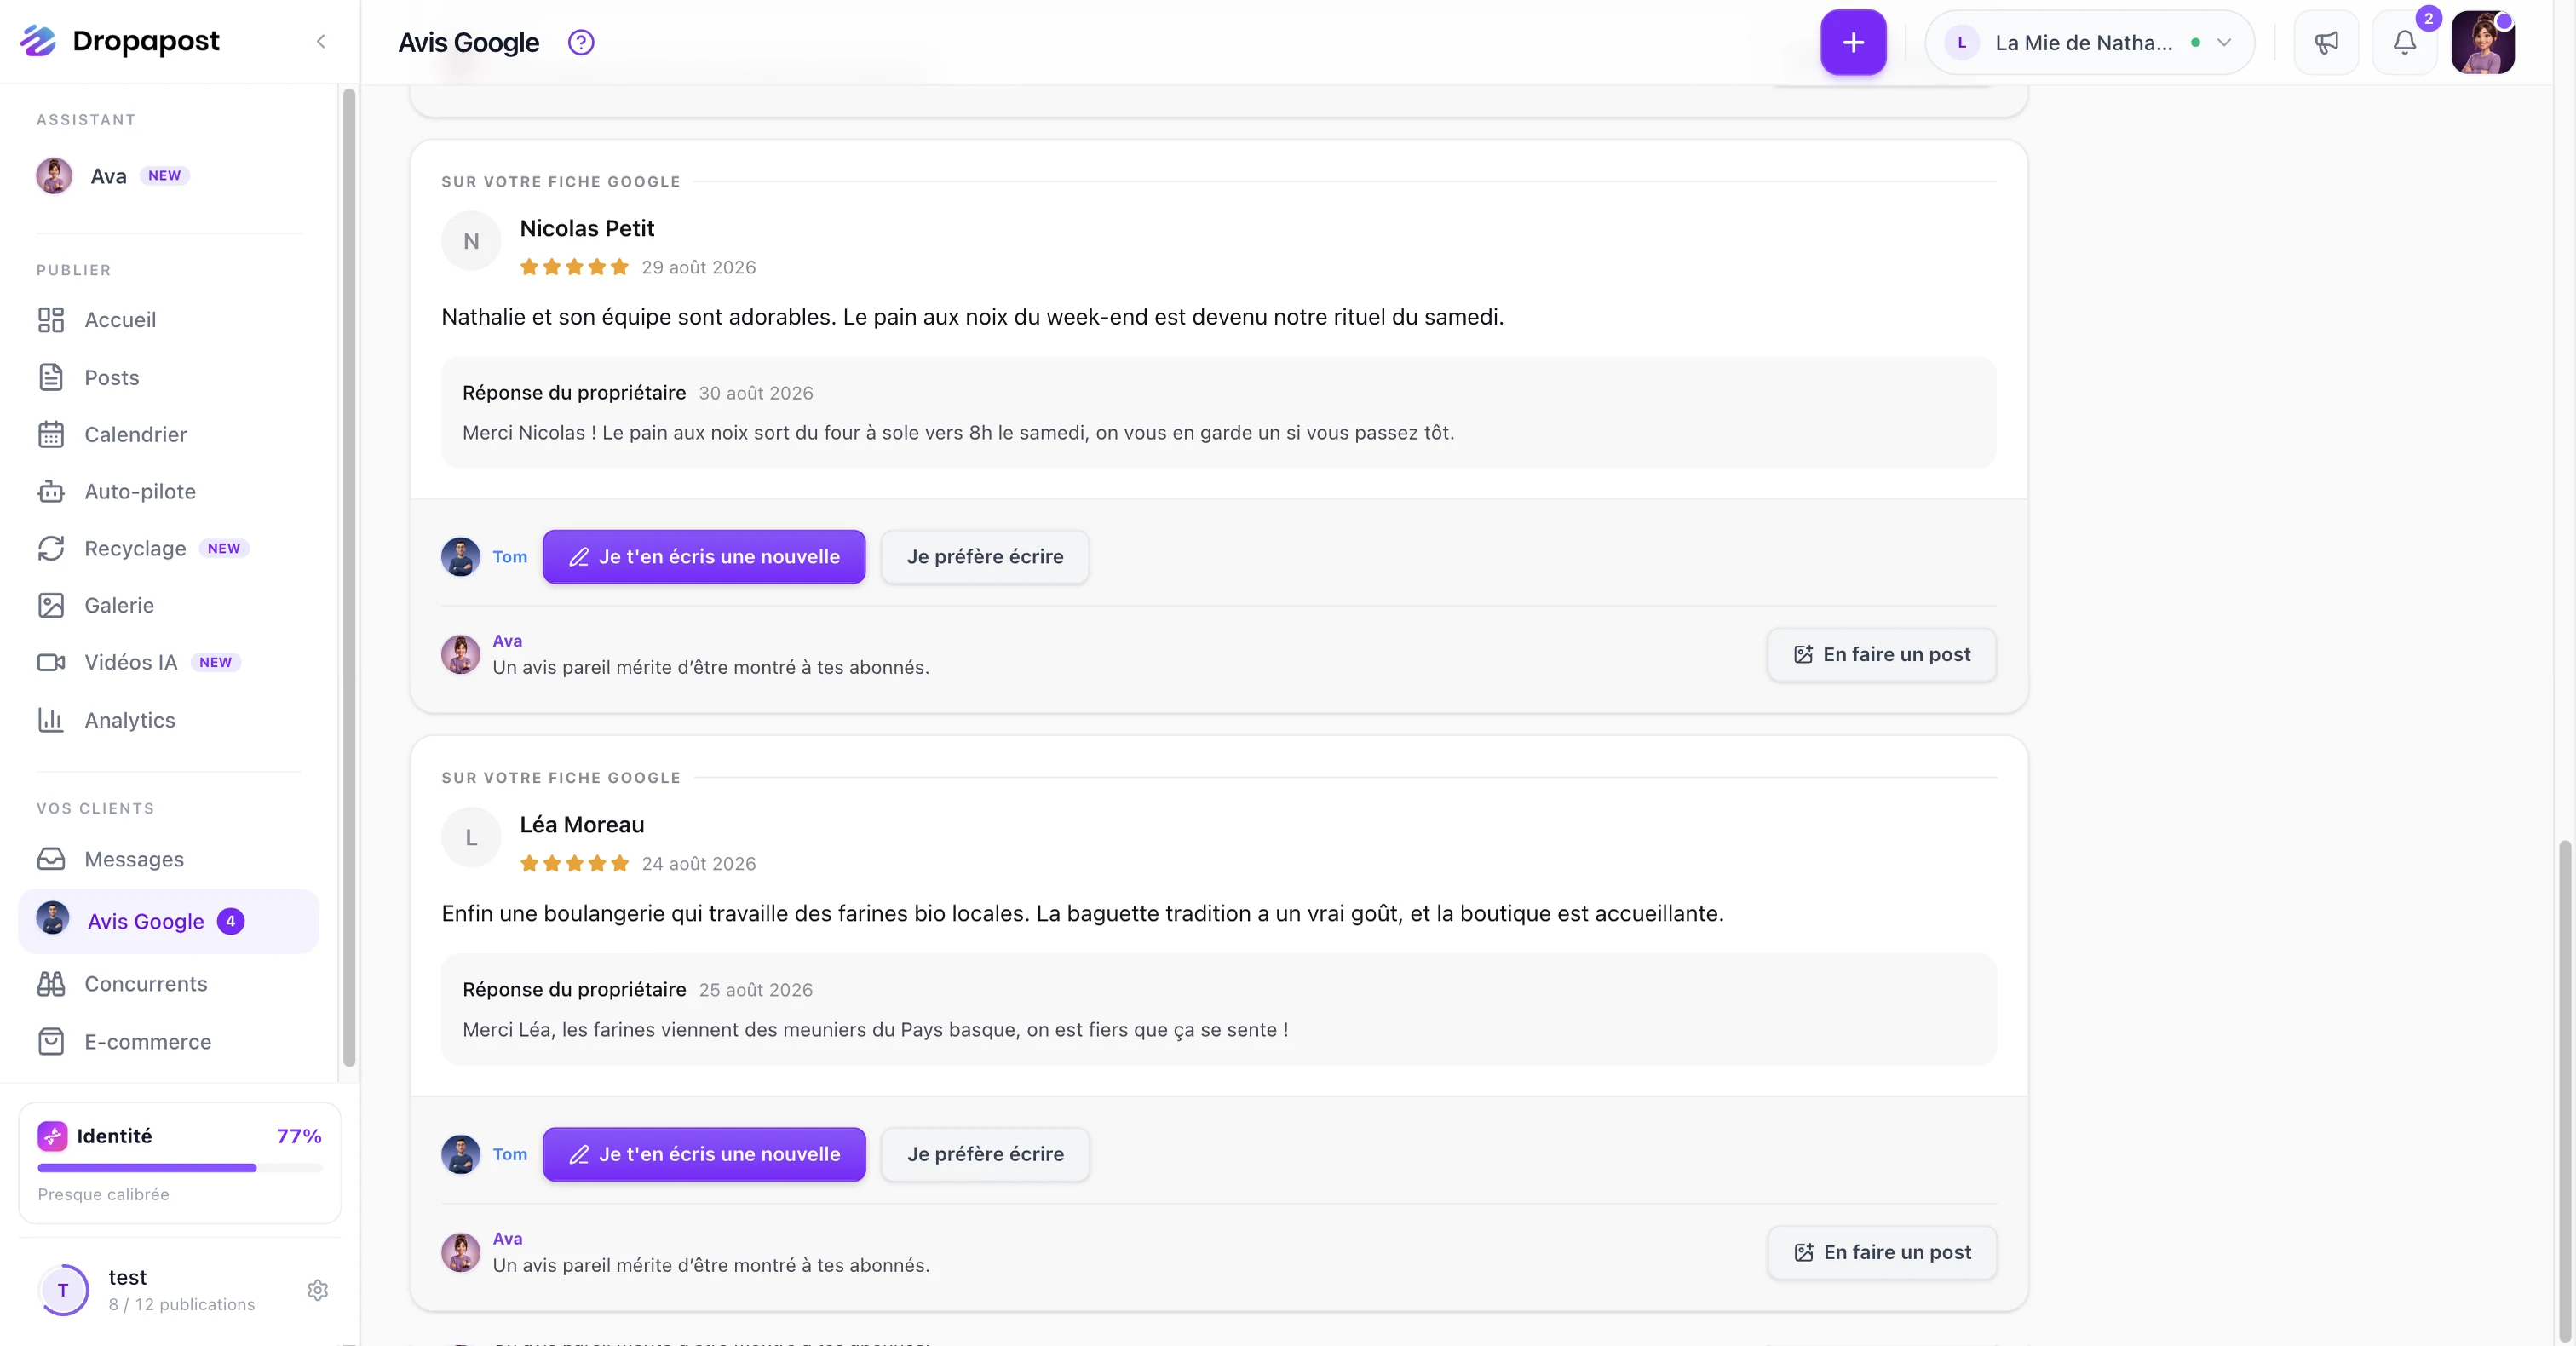This screenshot has width=2576, height=1346.
Task: Click Nicolas Petit's five-star rating
Action: pos(574,267)
